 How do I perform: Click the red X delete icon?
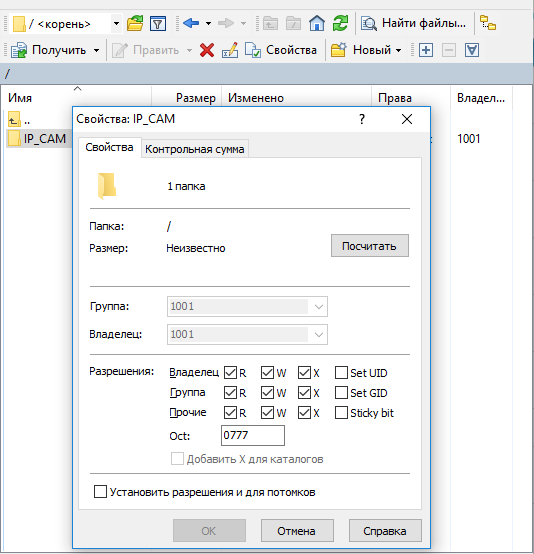coord(207,50)
